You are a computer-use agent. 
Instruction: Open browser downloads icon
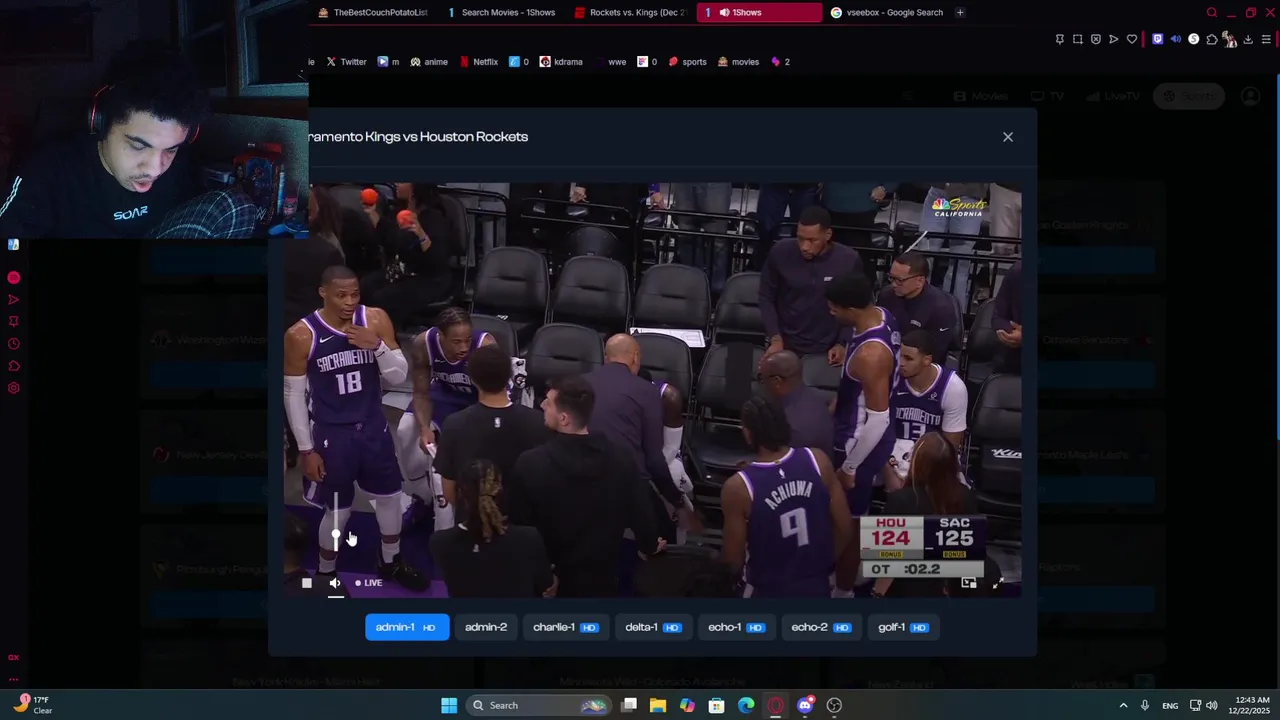(x=1248, y=40)
